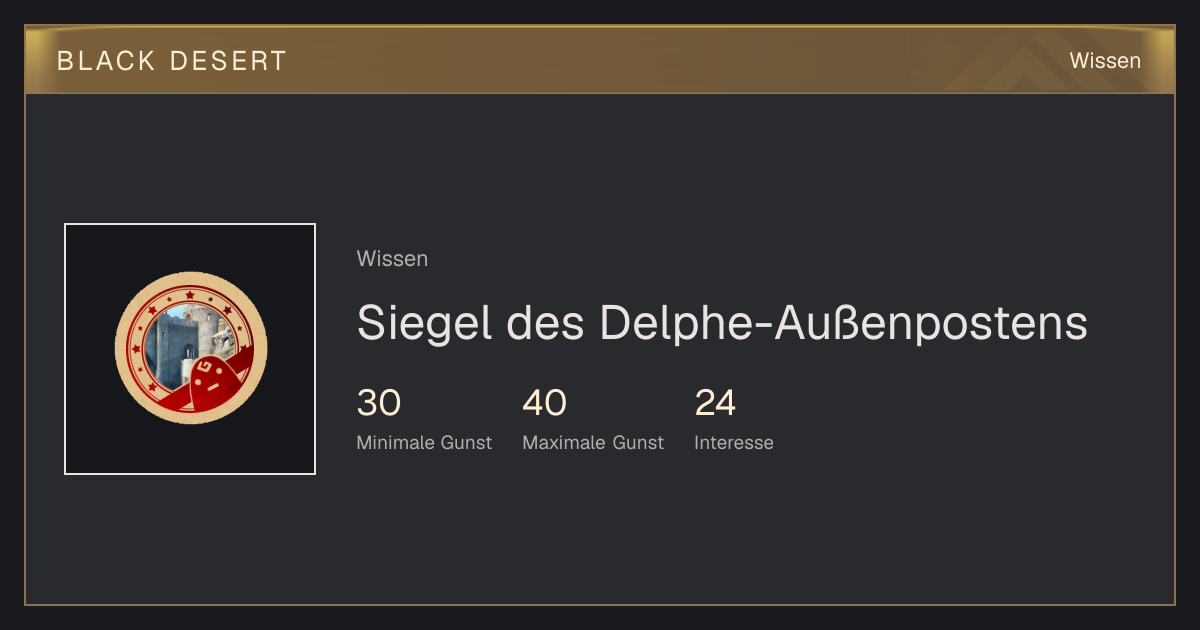Viewport: 1200px width, 630px height.
Task: Click the Minimale Gunst label
Action: [424, 443]
